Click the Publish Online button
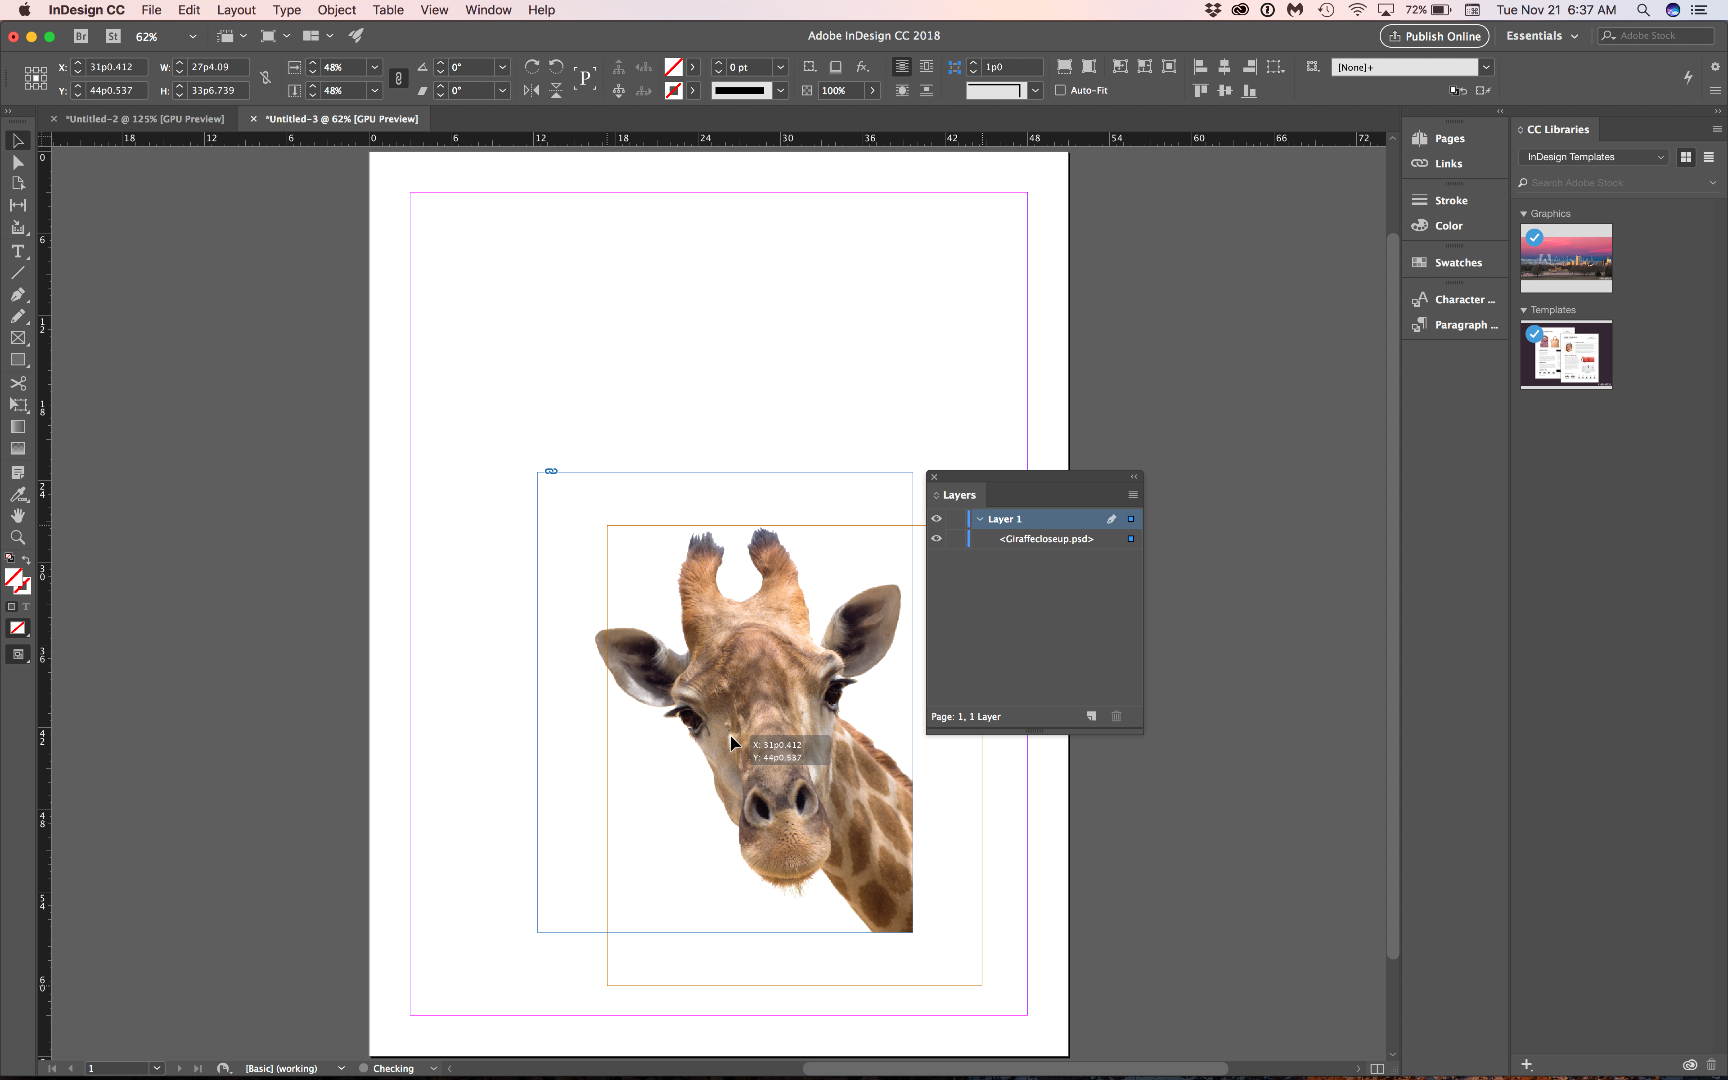This screenshot has width=1728, height=1080. [x=1434, y=36]
